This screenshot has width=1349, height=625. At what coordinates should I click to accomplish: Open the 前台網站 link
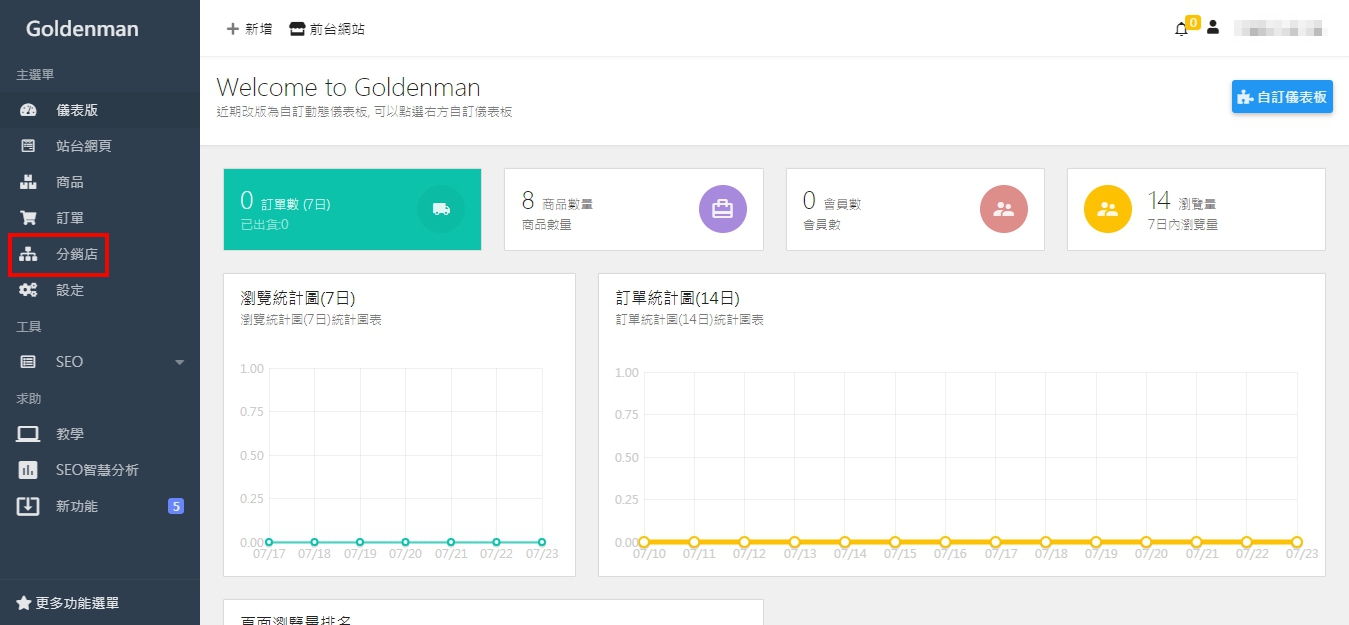[x=327, y=29]
